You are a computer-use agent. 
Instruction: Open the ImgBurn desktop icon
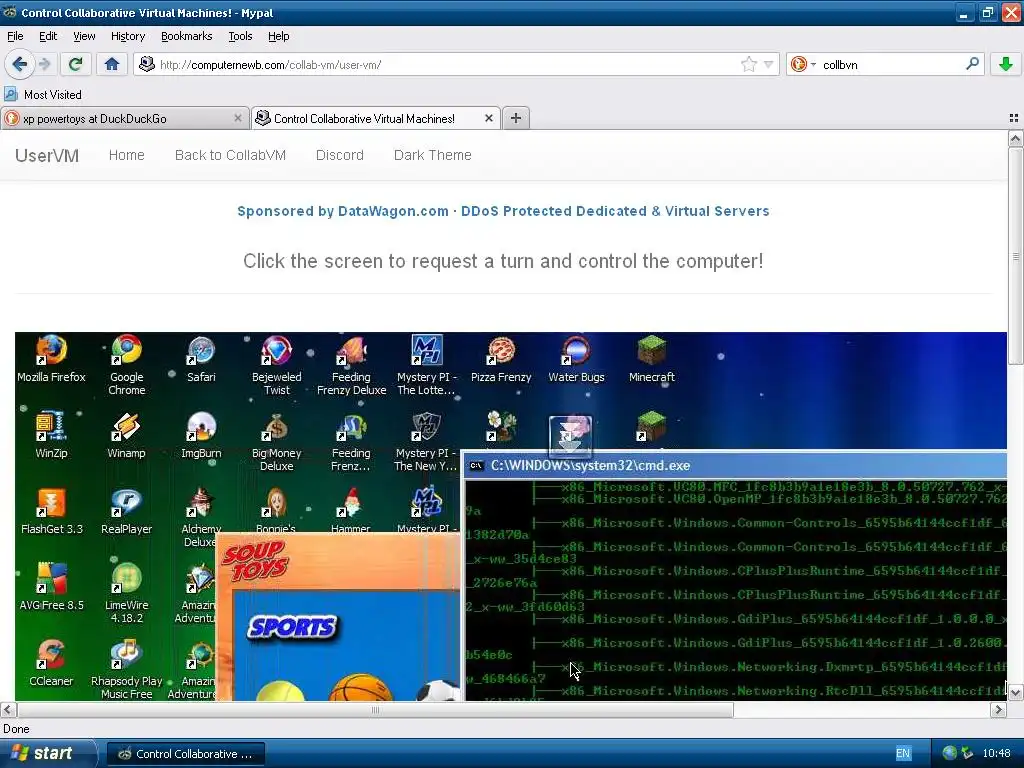201,436
